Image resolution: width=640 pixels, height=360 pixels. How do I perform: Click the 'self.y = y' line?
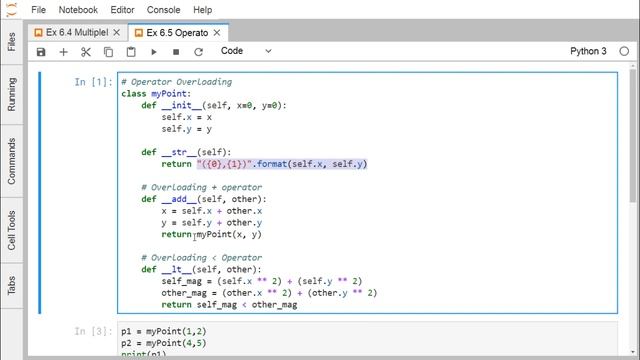(187, 129)
